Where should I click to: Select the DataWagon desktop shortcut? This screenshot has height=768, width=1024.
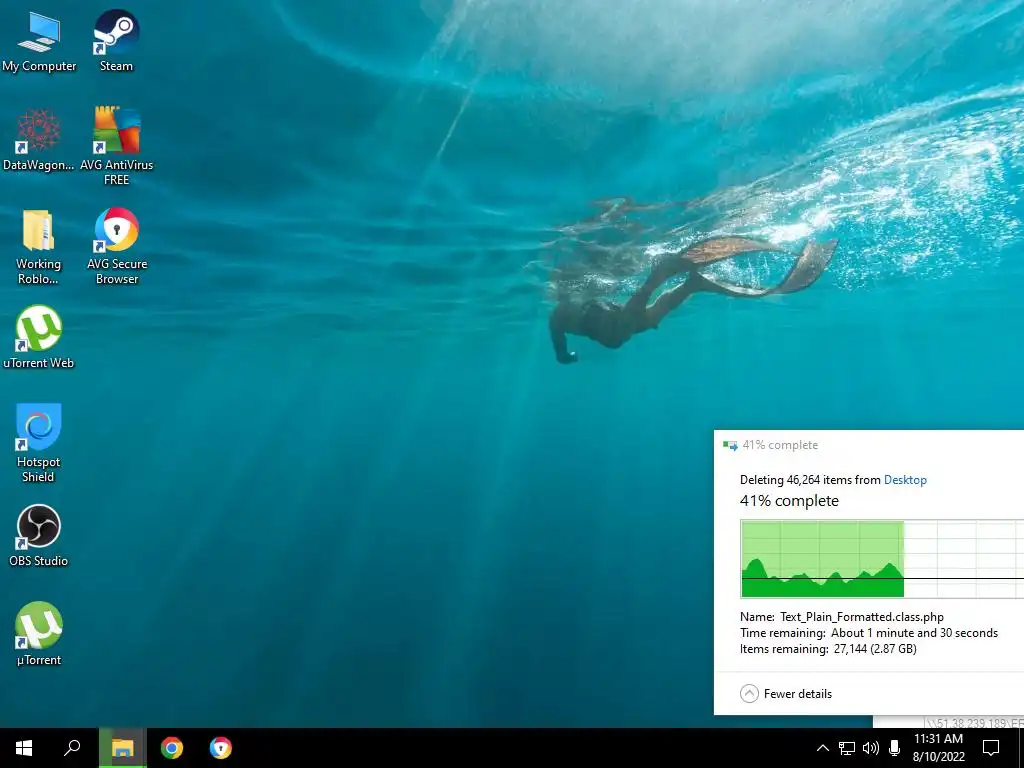tap(39, 140)
